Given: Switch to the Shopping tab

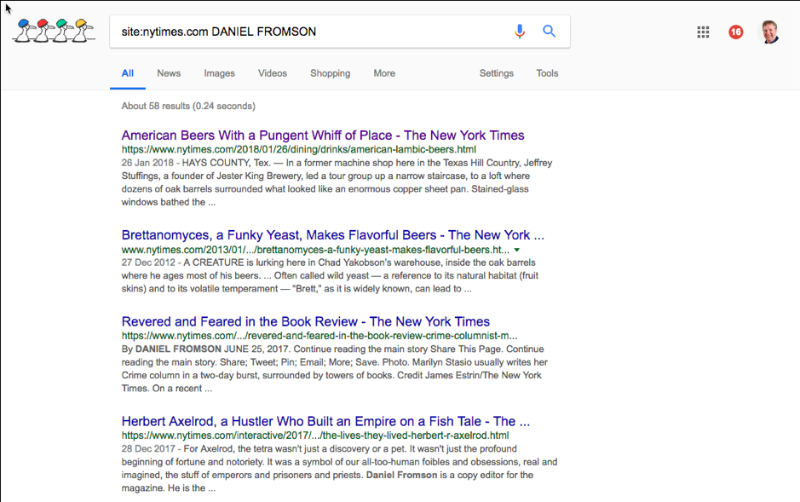Looking at the screenshot, I should point(330,73).
